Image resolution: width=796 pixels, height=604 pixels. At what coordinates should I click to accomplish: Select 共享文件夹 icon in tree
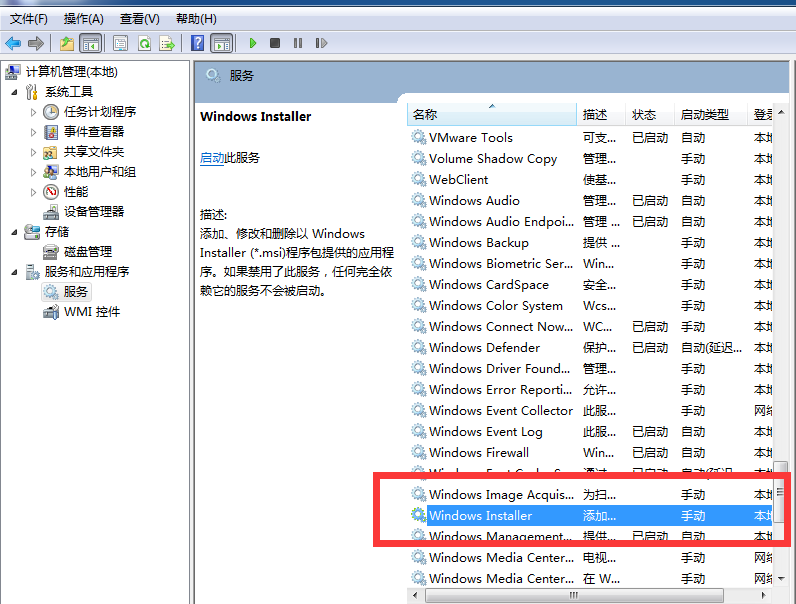point(51,152)
